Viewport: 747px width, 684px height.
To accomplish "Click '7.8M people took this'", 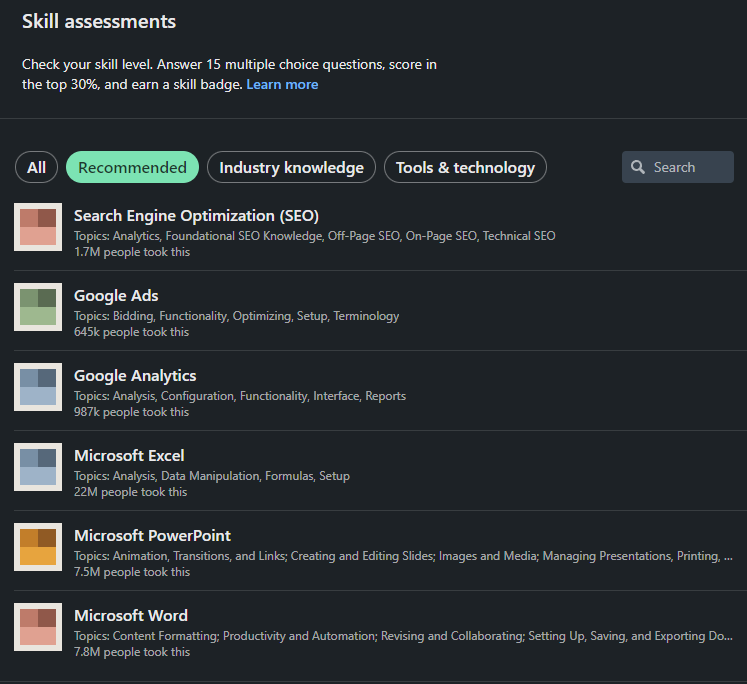I will tap(132, 652).
